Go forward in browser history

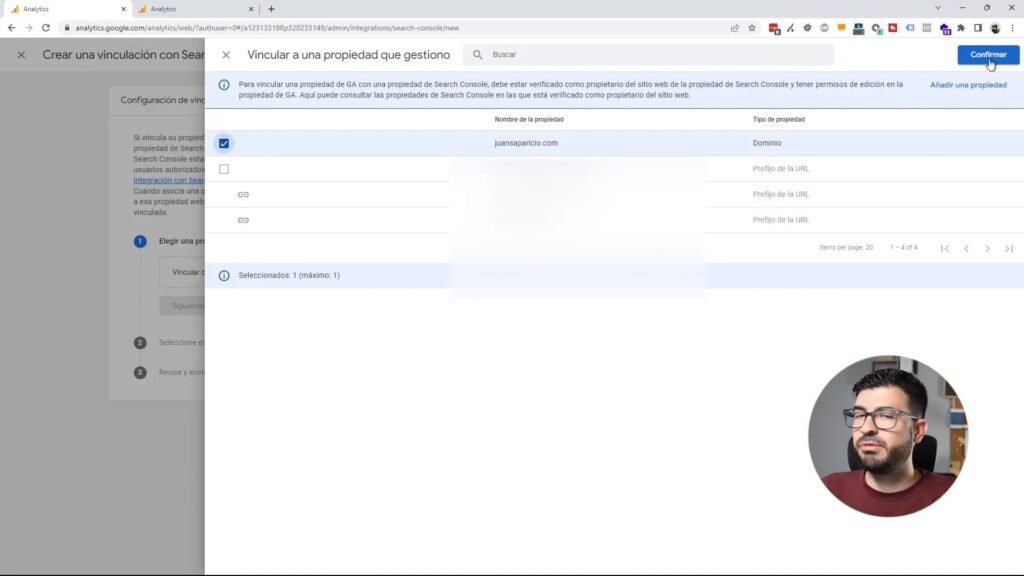coord(29,28)
